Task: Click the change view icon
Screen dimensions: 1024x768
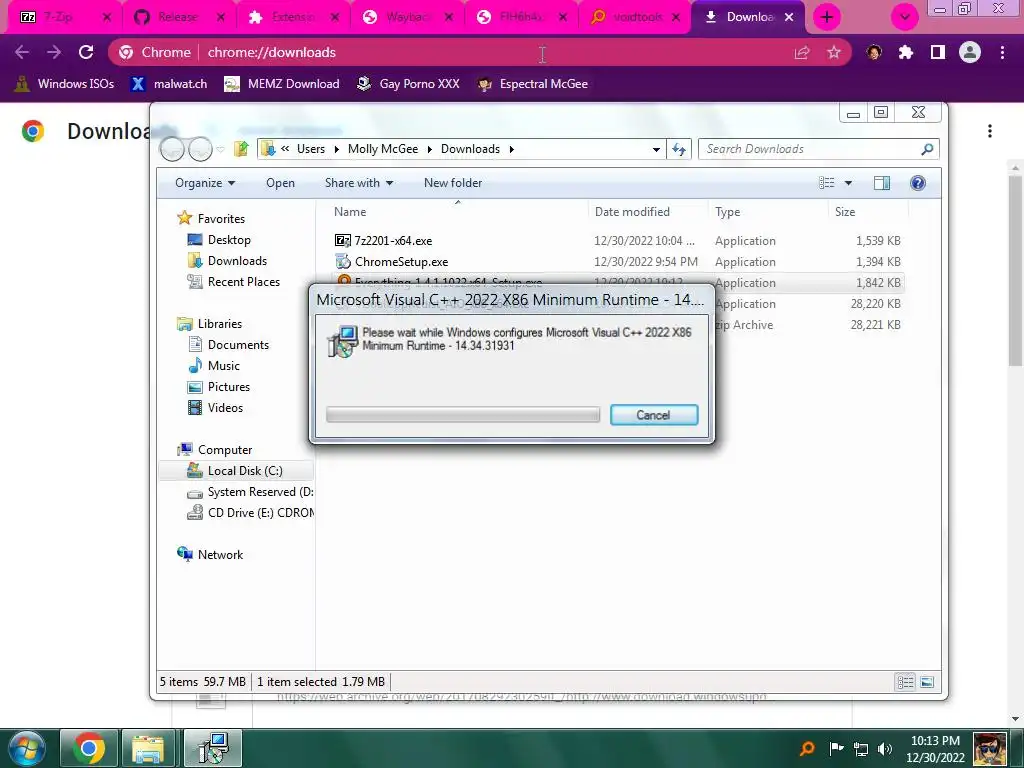Action: click(x=827, y=183)
